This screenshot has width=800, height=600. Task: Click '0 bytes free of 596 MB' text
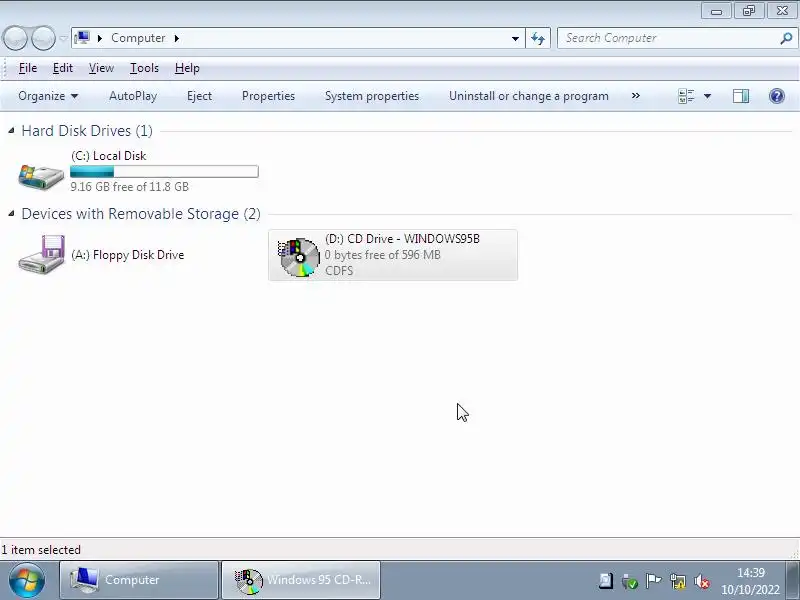pyautogui.click(x=383, y=255)
